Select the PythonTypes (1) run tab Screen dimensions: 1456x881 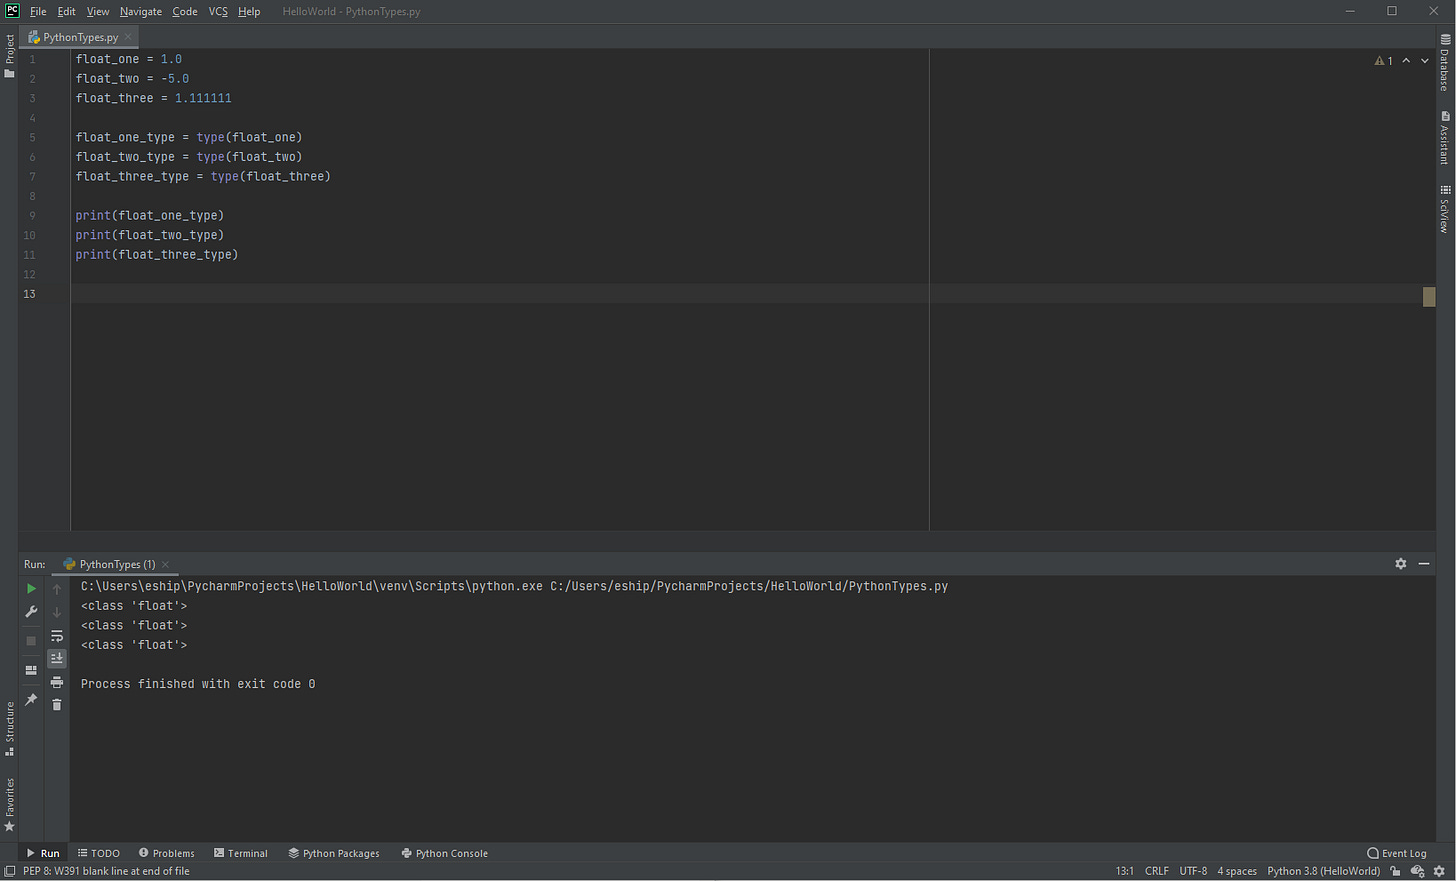pyautogui.click(x=116, y=564)
